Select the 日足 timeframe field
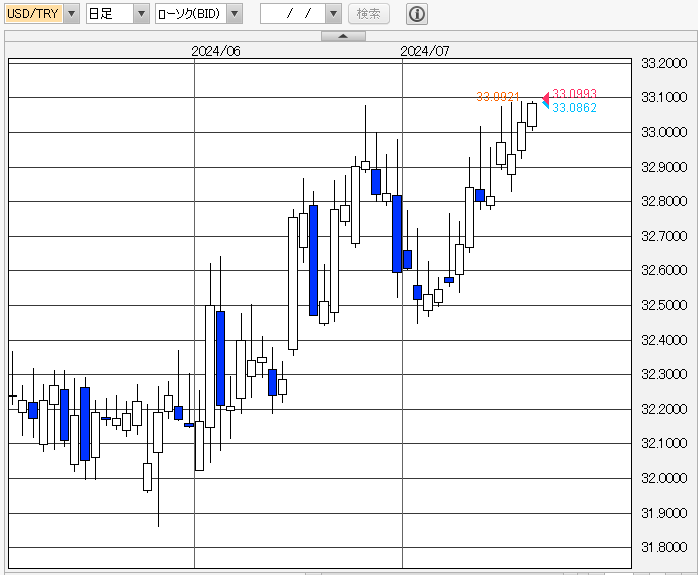This screenshot has height=575, width=698. (x=110, y=14)
